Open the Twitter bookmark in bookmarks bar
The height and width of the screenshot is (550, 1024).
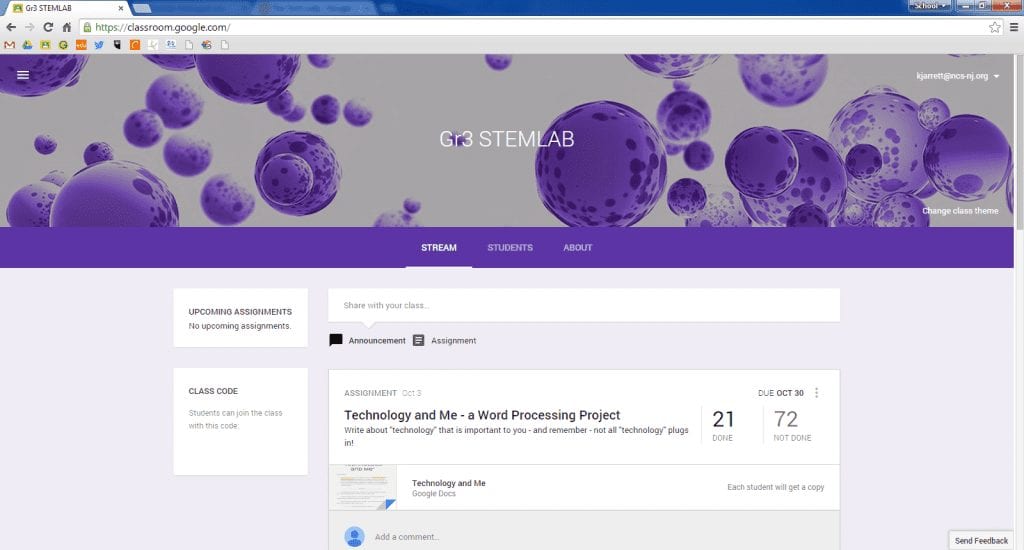pyautogui.click(x=99, y=45)
